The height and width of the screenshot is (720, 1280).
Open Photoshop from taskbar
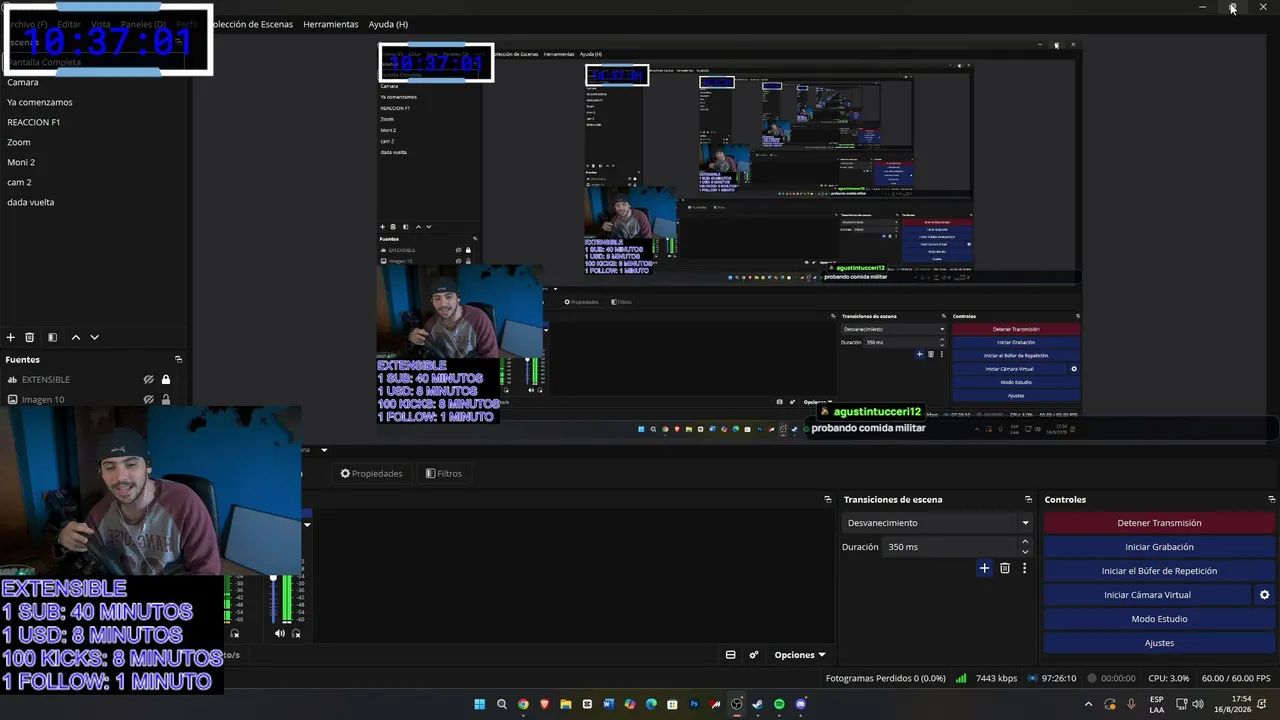point(694,704)
